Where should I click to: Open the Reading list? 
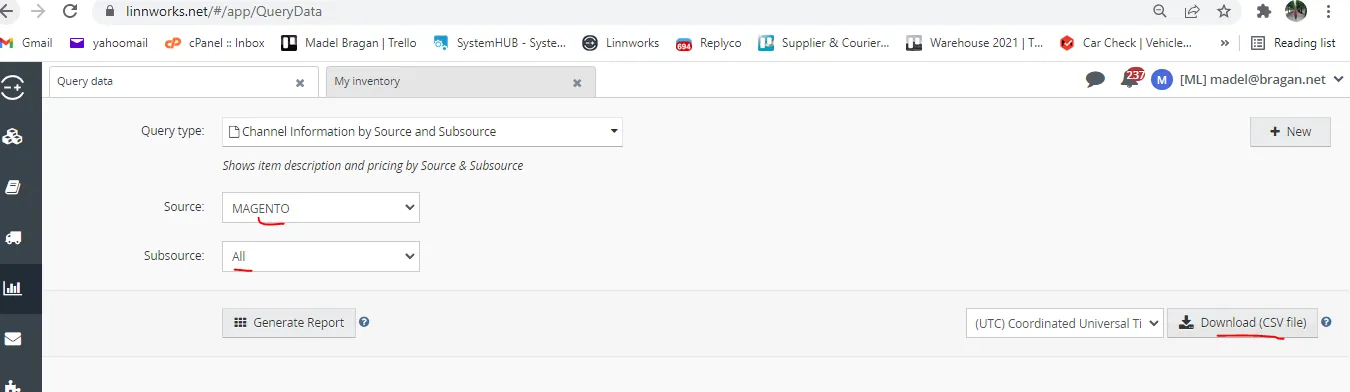(1293, 43)
